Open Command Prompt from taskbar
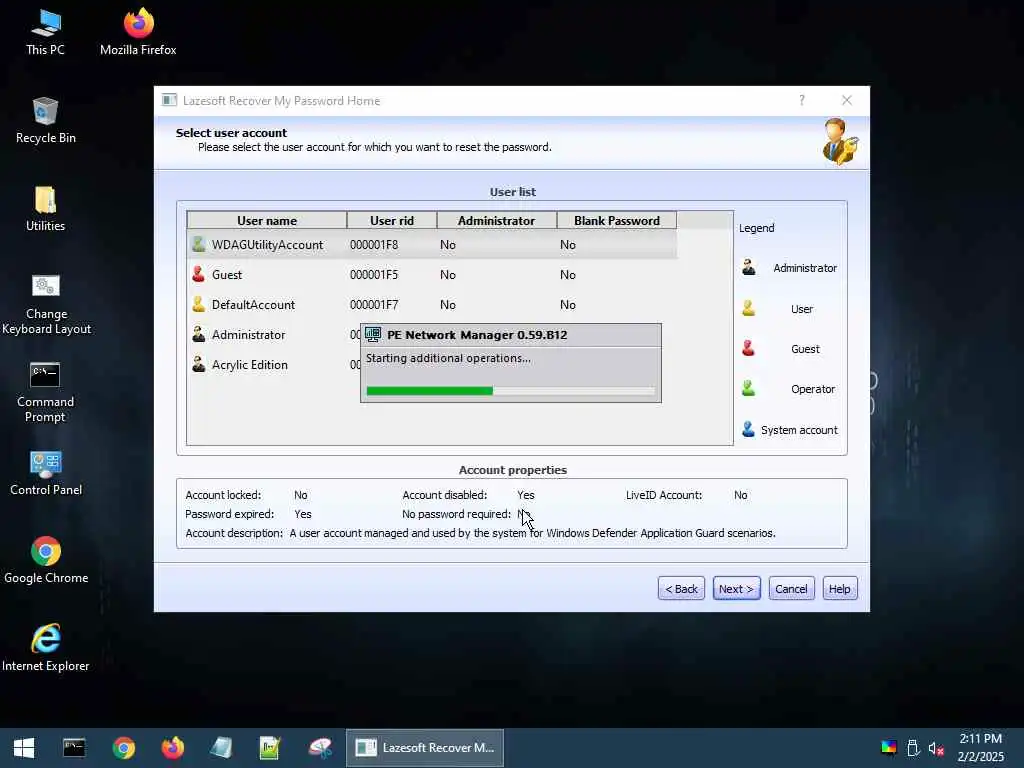The width and height of the screenshot is (1024, 768). 74,748
